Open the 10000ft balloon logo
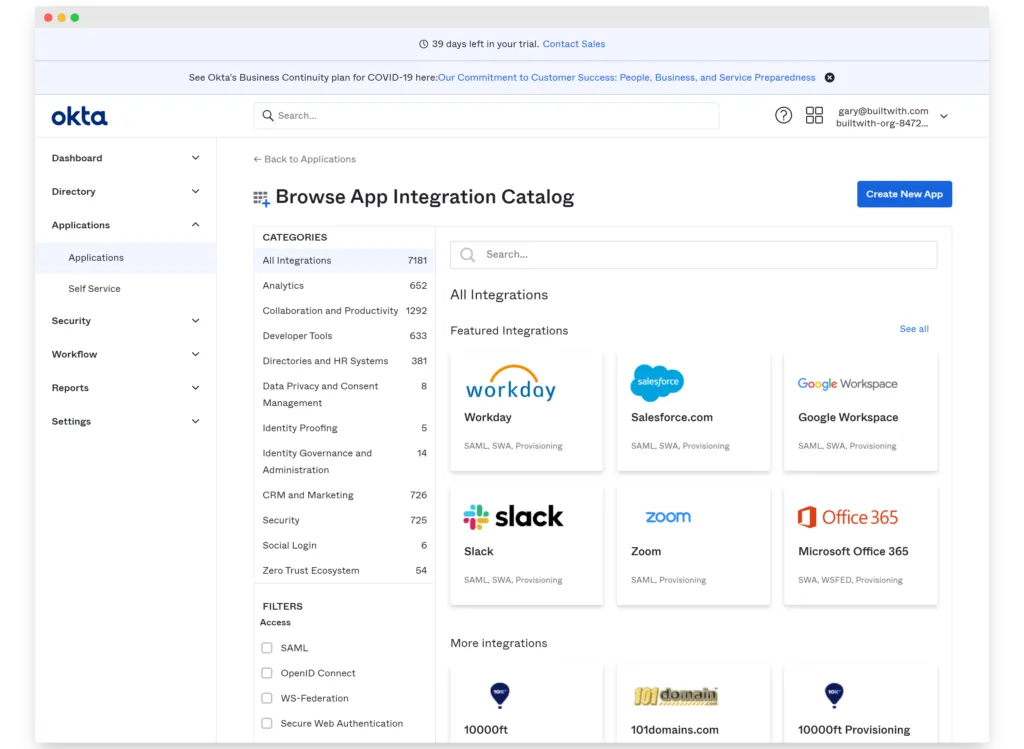 tap(500, 695)
